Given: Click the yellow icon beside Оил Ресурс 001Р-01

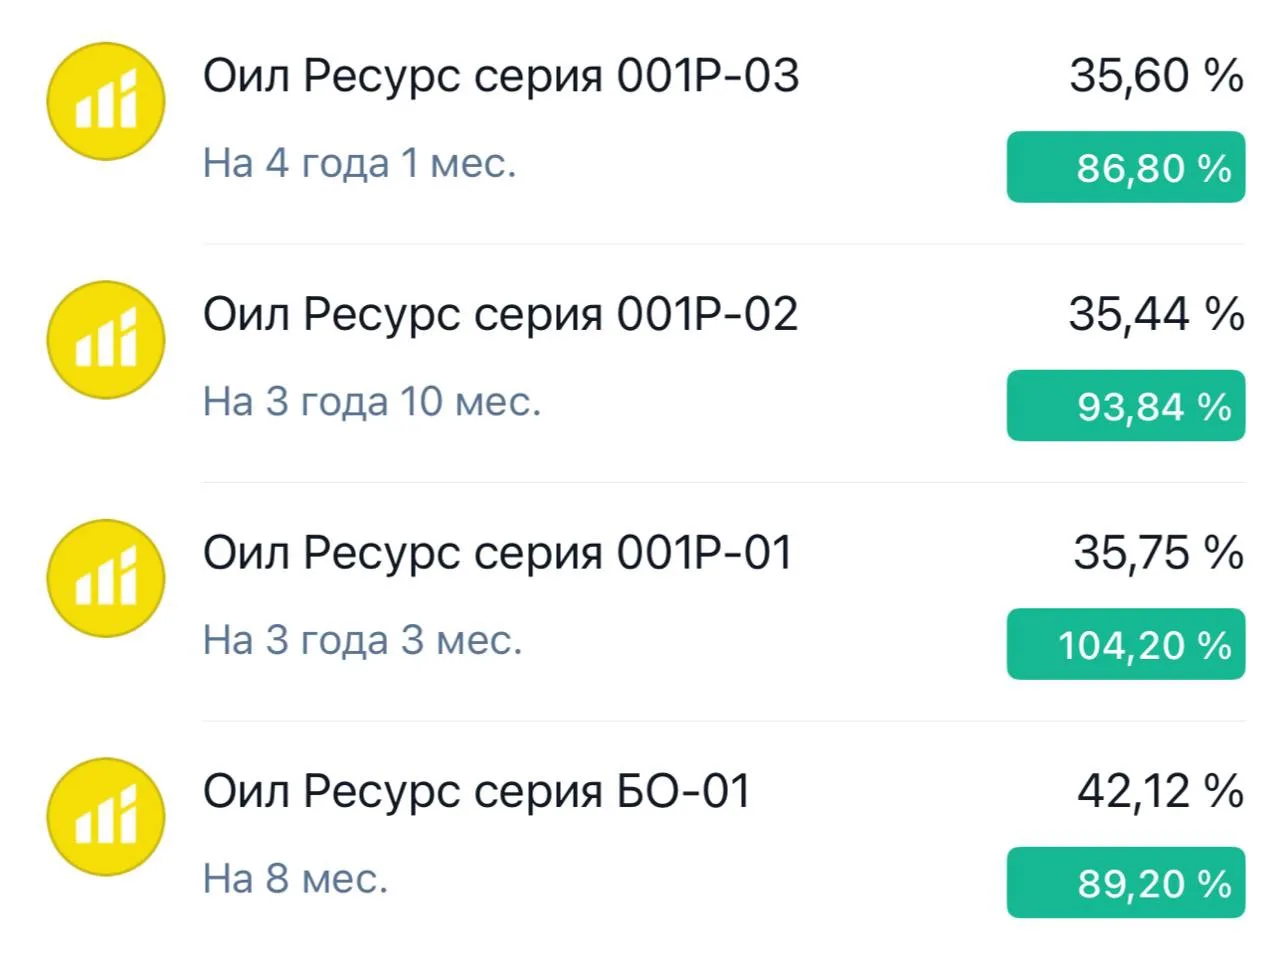Looking at the screenshot, I should pyautogui.click(x=106, y=578).
